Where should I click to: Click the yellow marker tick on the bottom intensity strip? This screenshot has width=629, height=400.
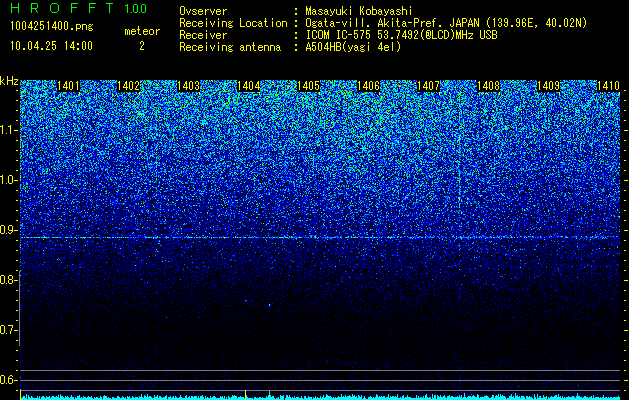point(246,393)
